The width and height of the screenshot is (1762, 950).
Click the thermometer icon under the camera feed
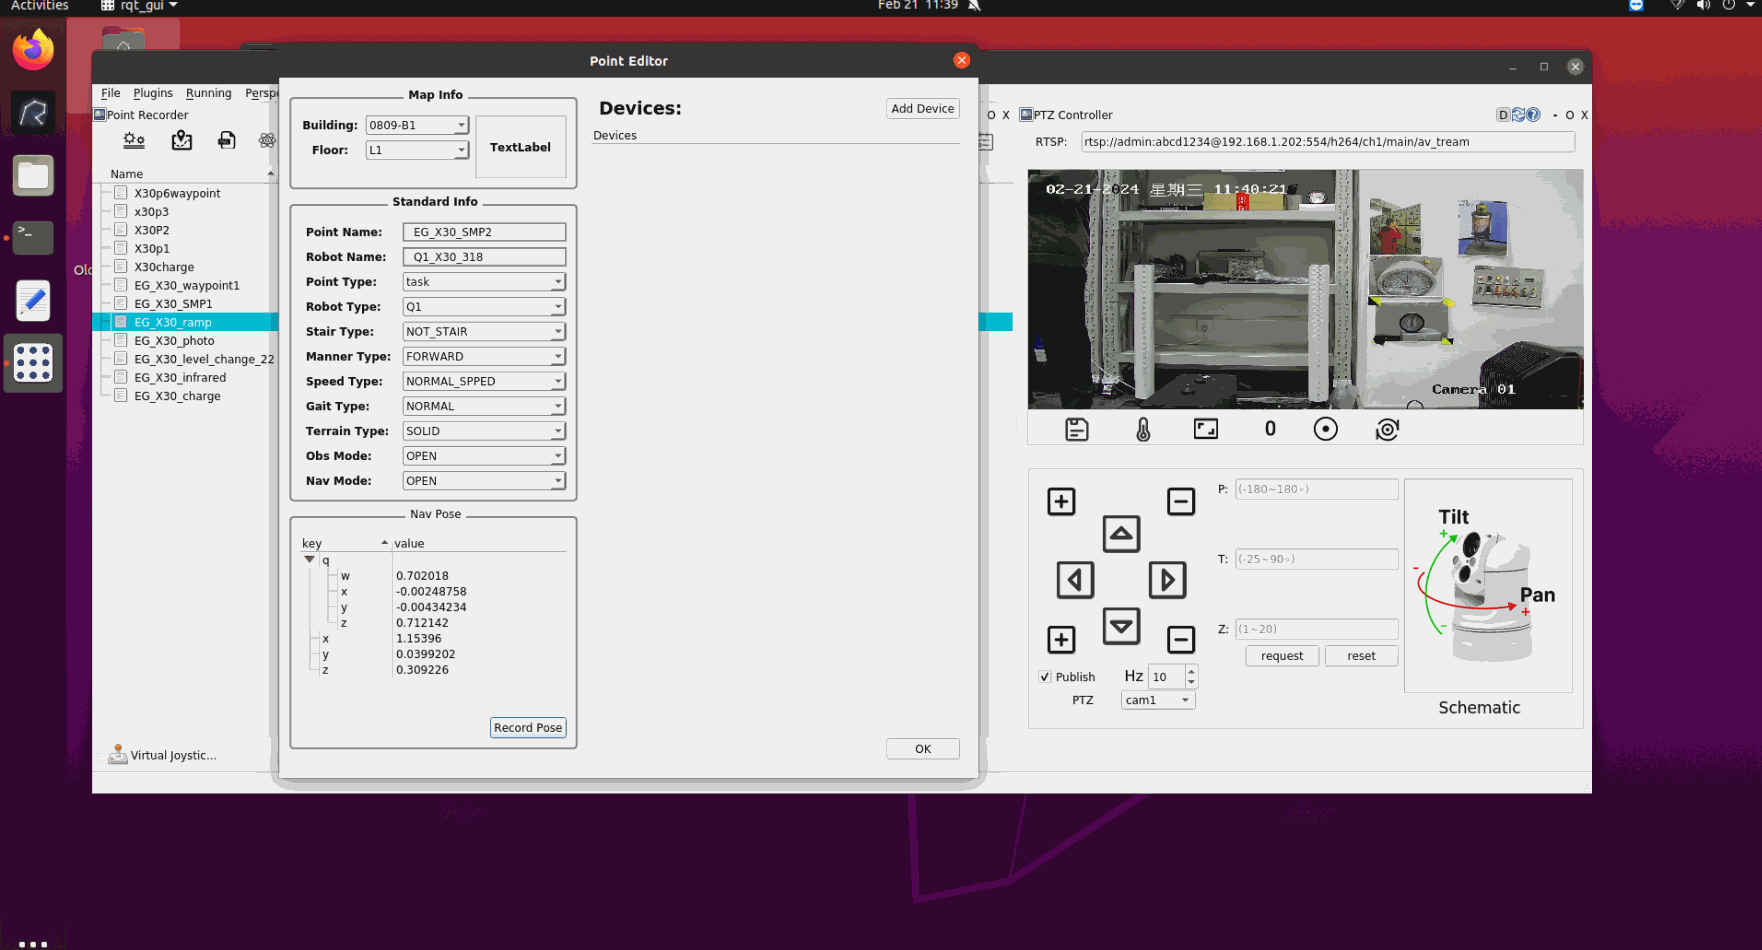[1143, 429]
